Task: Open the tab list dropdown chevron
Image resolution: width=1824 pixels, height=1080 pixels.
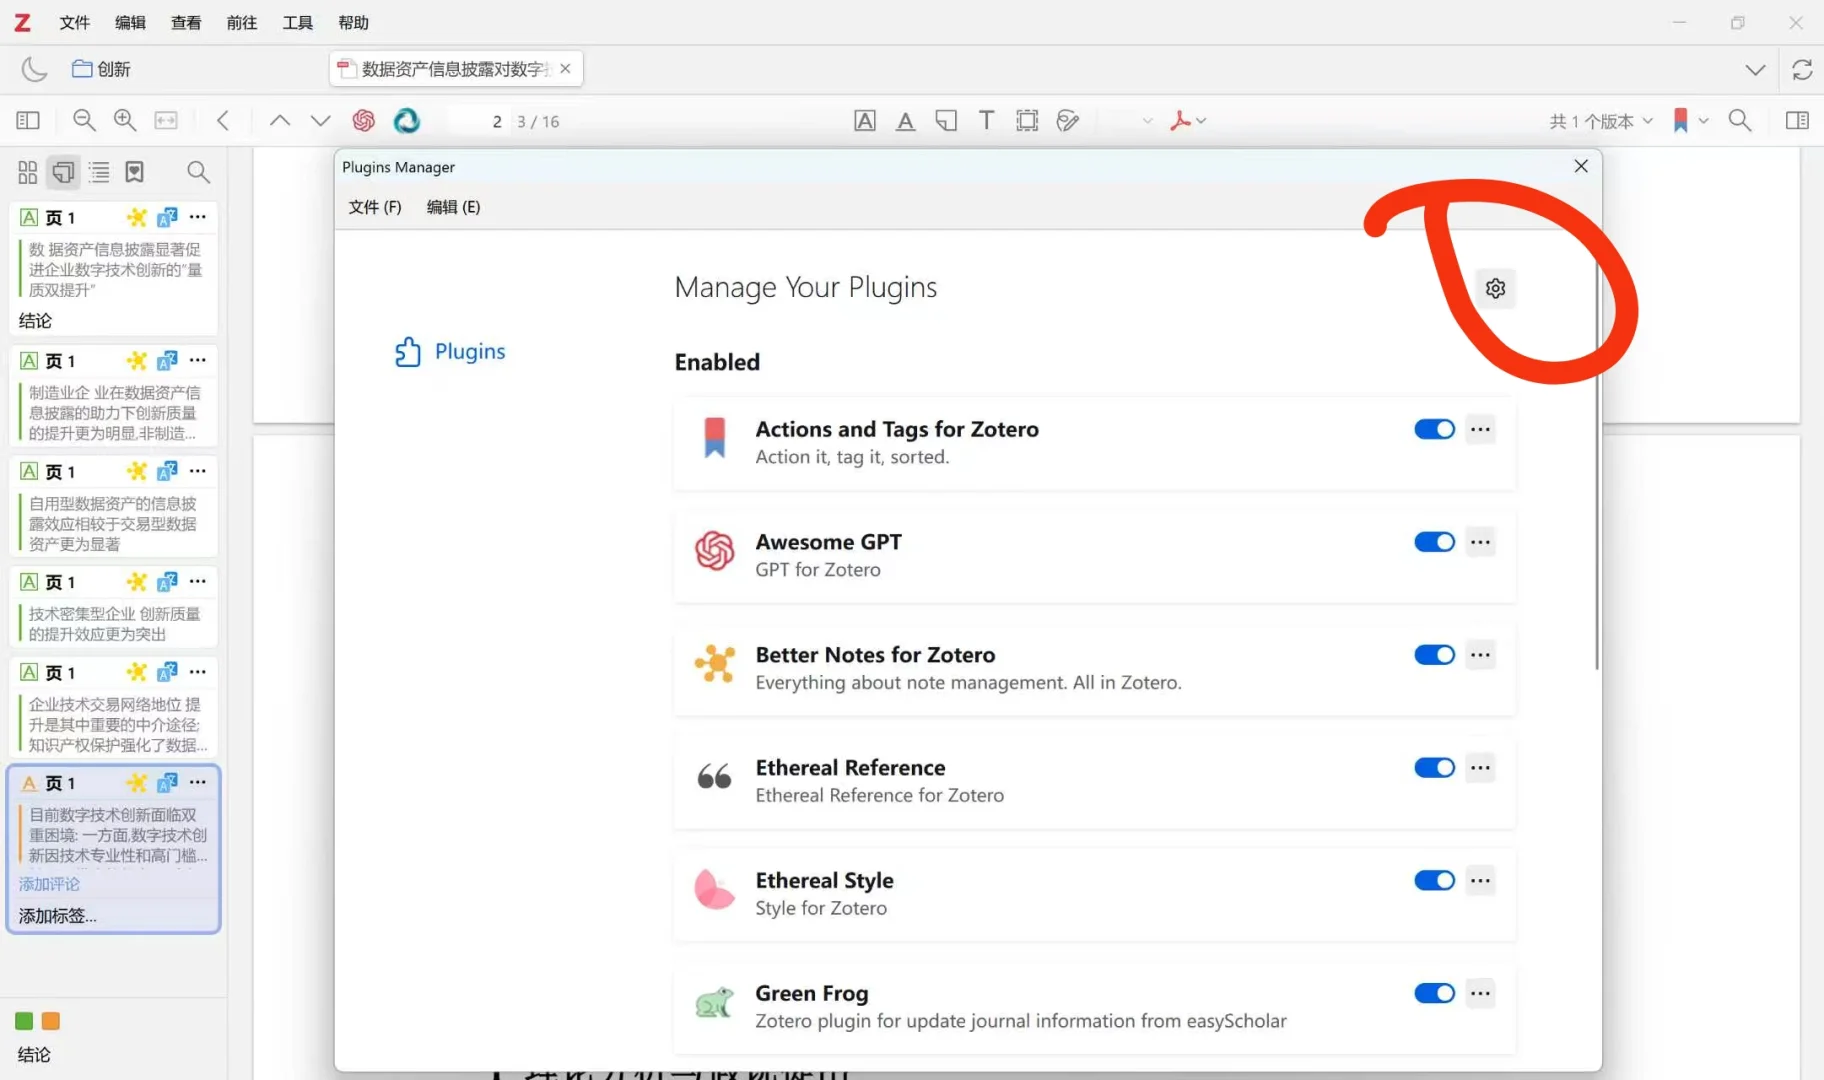Action: tap(1755, 70)
